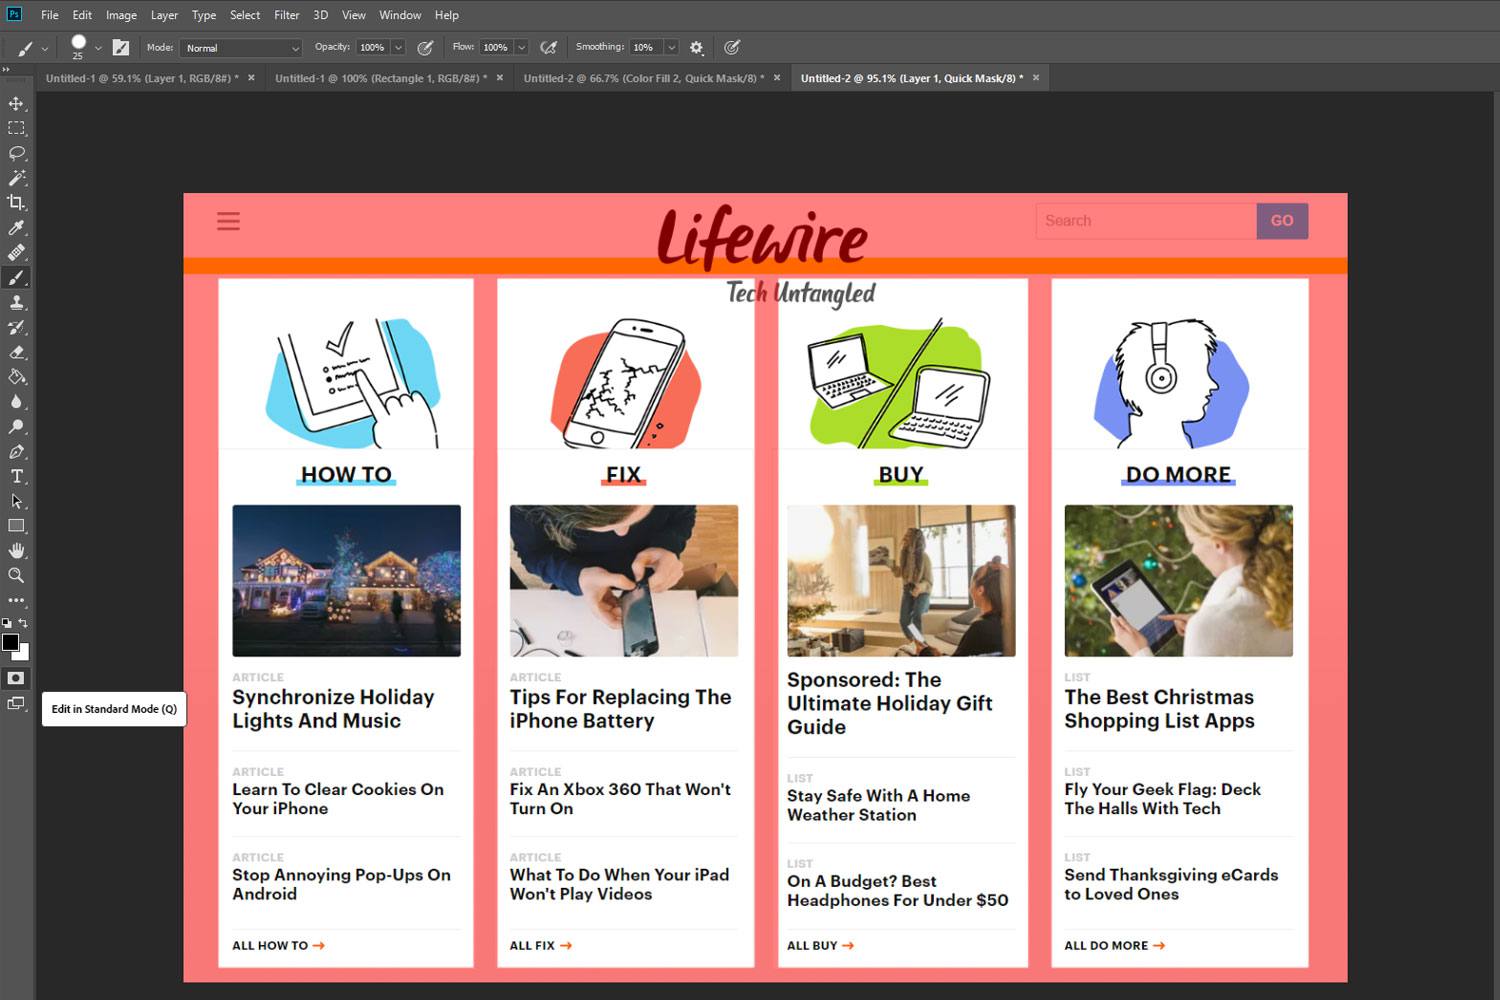
Task: Open the Opacity slider dropdown arrow
Action: pyautogui.click(x=398, y=47)
